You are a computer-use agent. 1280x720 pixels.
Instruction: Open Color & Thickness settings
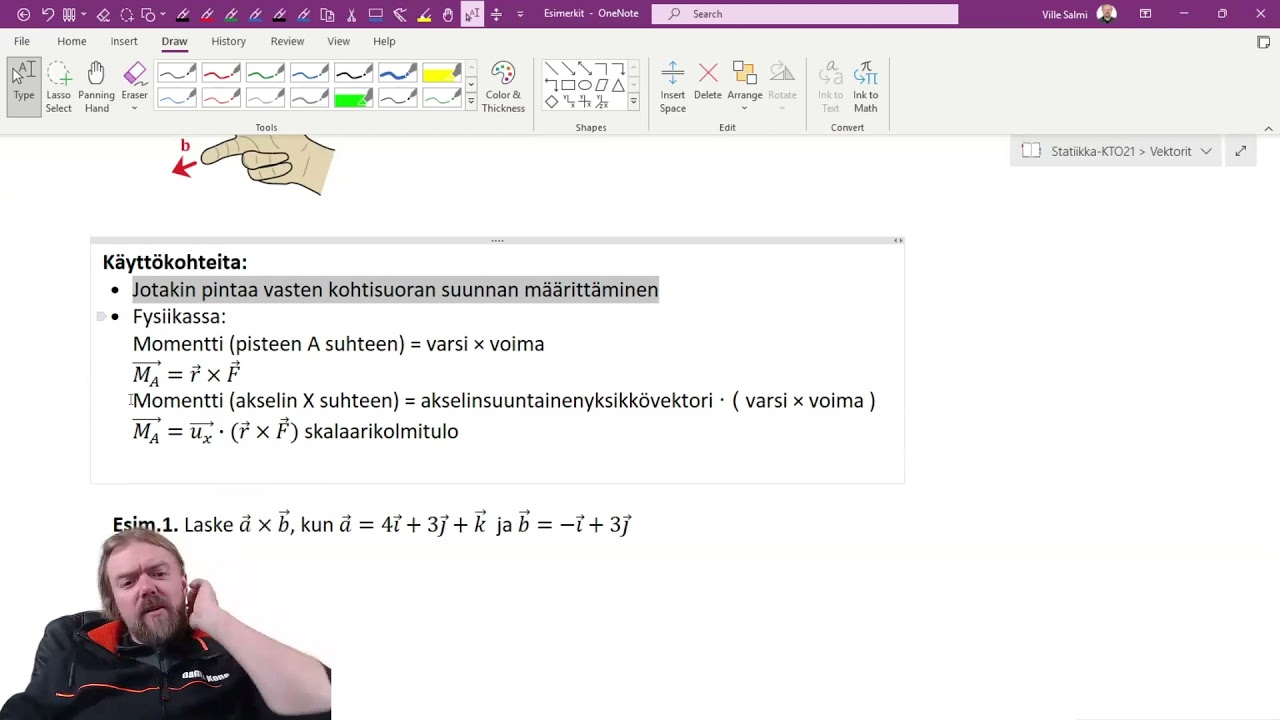[x=503, y=87]
